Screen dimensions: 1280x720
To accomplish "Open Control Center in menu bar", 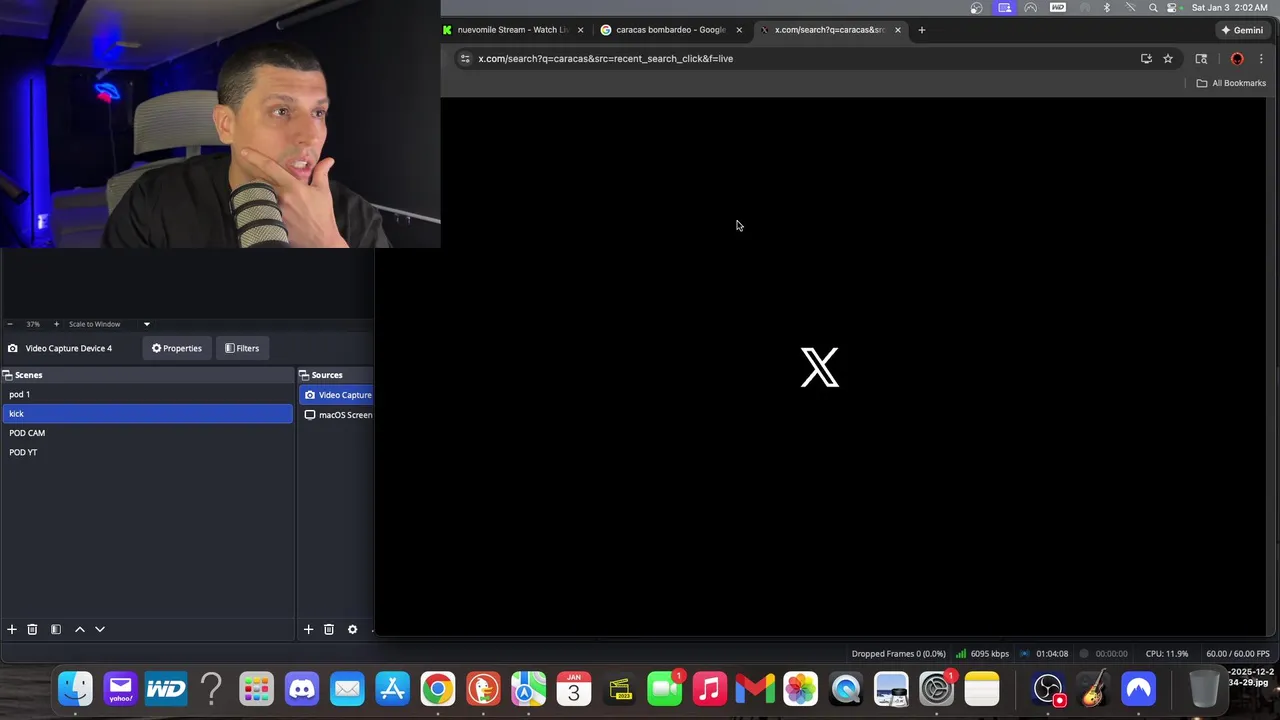I will pos(1173,8).
